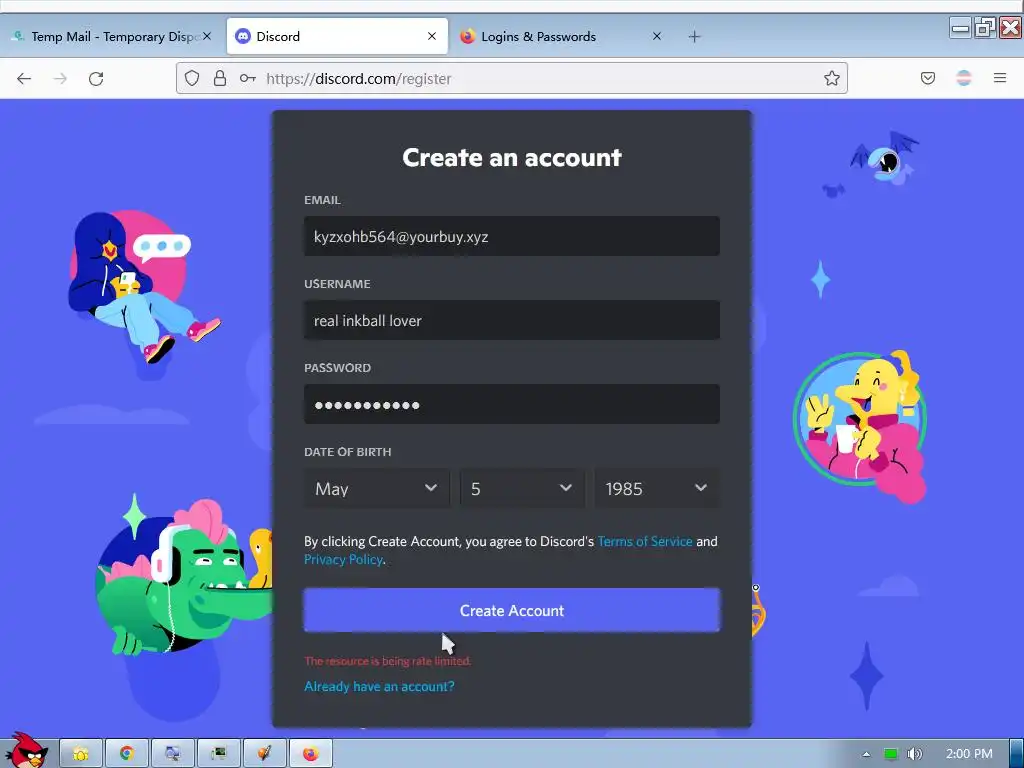Close the Logins & Passwords tab
Image resolution: width=1024 pixels, height=768 pixels.
click(x=657, y=37)
